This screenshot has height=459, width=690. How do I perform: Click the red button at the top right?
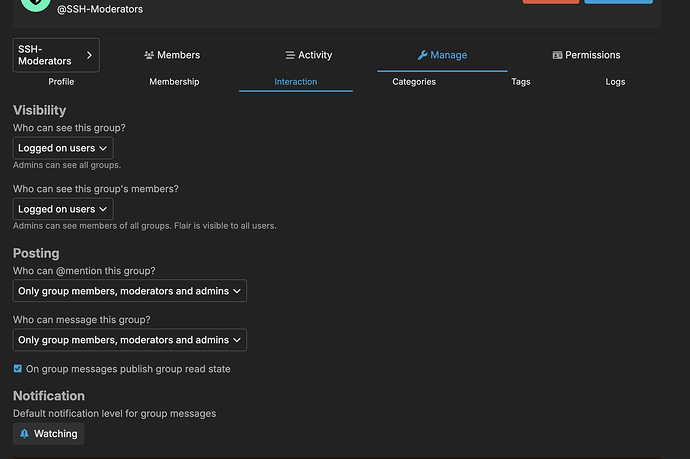[551, 2]
